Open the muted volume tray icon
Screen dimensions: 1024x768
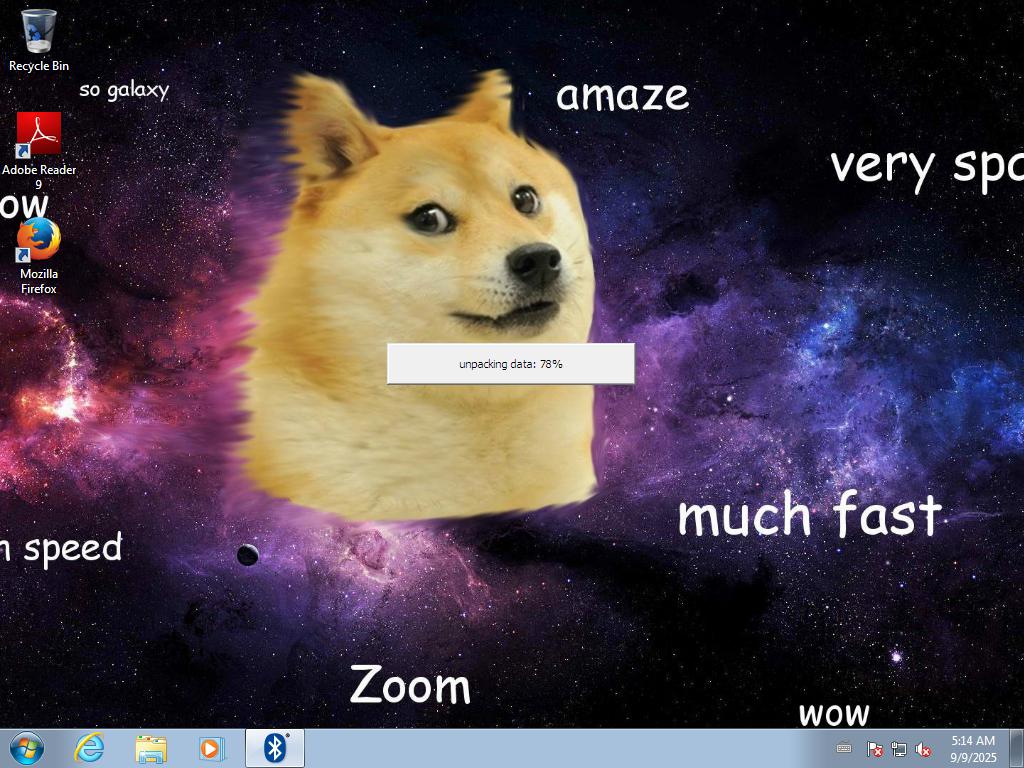tap(923, 748)
